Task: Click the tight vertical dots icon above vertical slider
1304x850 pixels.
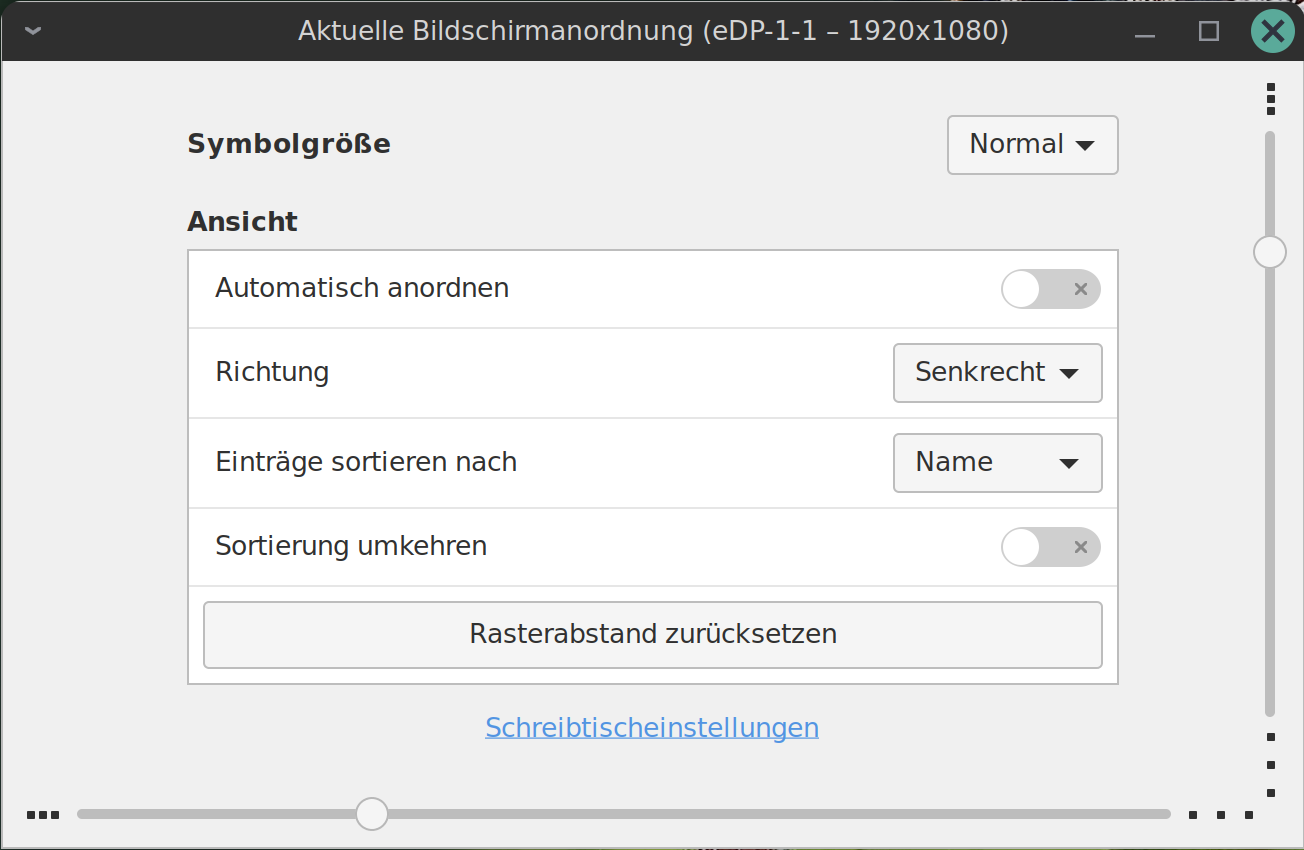Action: click(1270, 99)
